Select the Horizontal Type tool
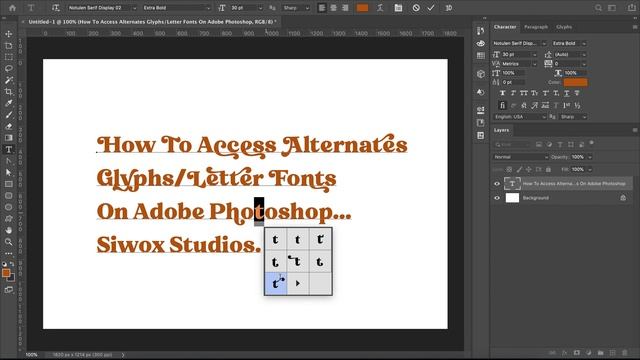The height and width of the screenshot is (360, 640). pos(9,150)
